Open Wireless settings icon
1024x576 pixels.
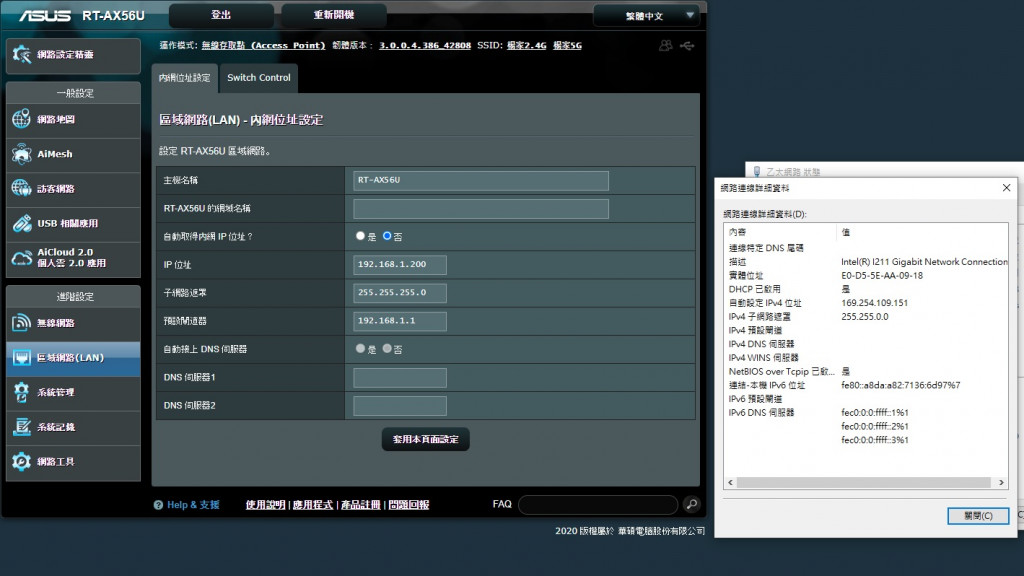(x=21, y=323)
